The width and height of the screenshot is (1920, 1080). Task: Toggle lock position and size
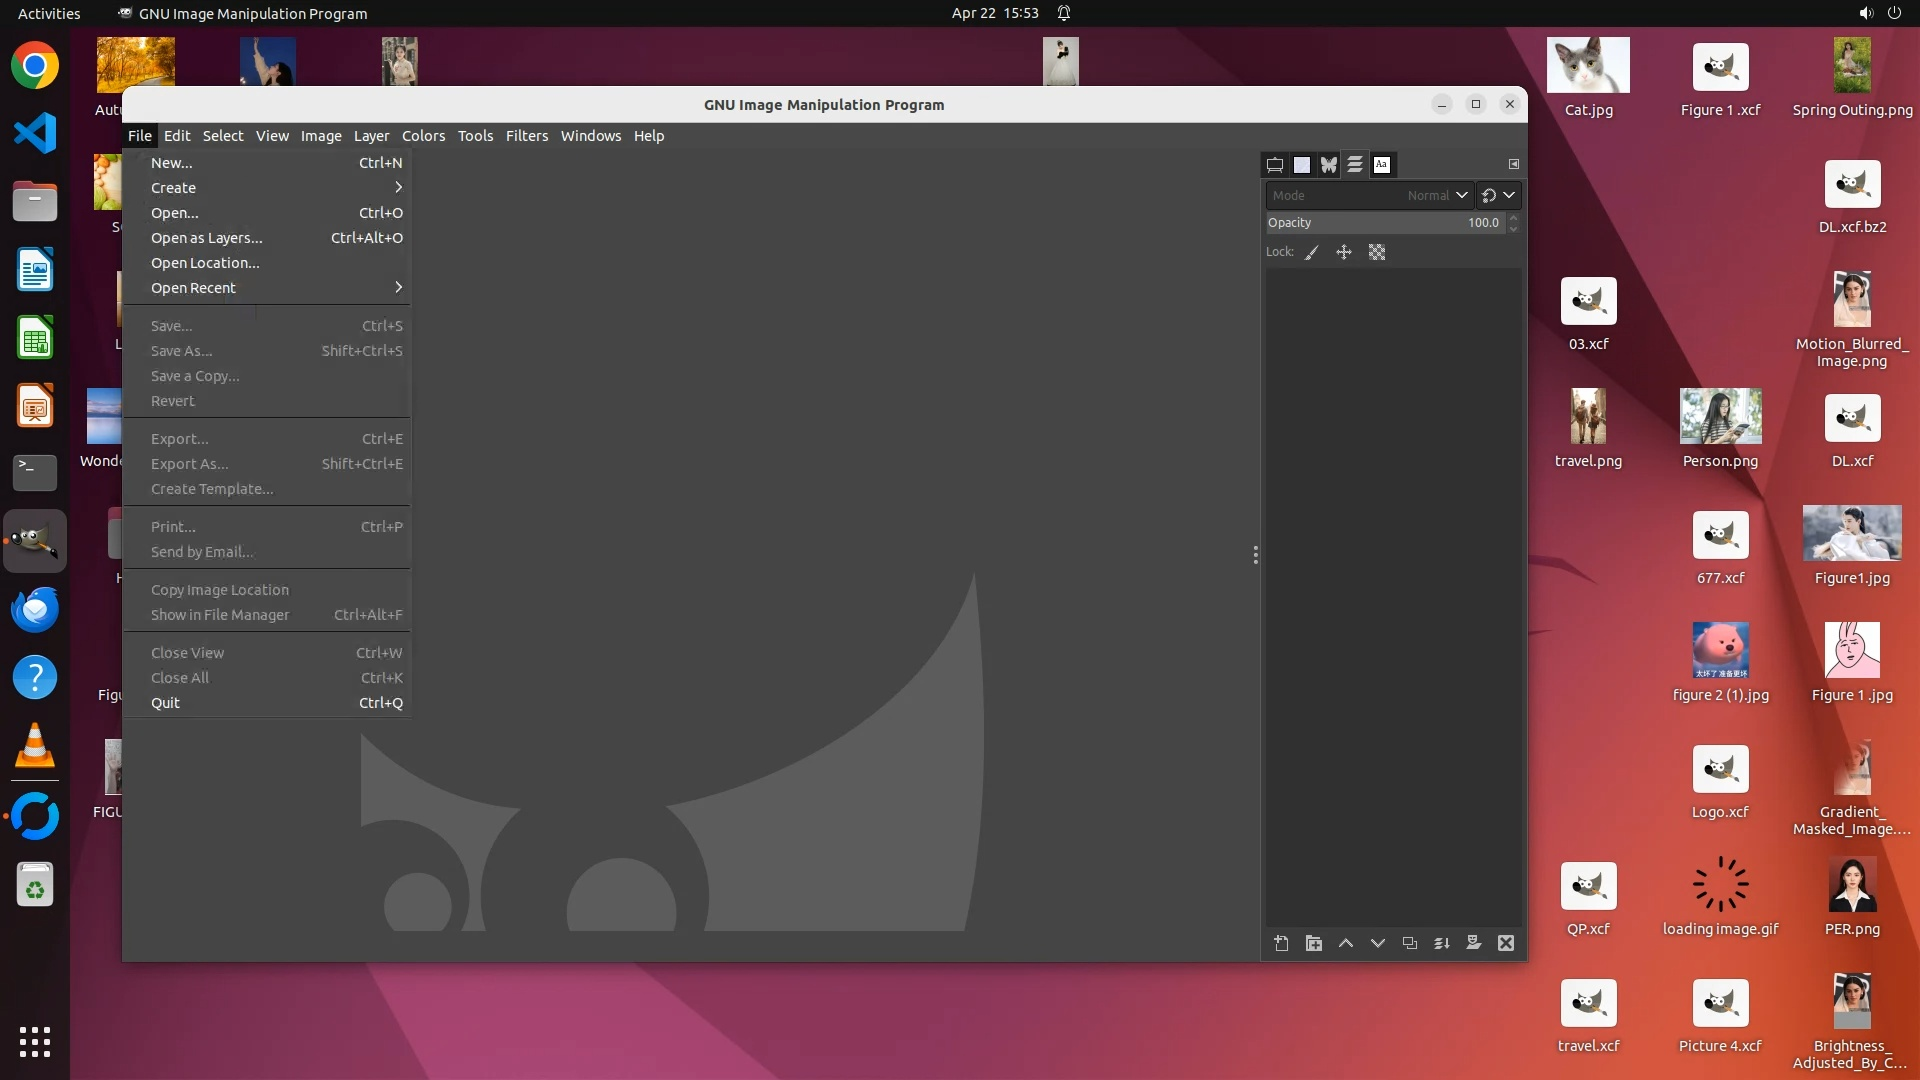coord(1344,253)
